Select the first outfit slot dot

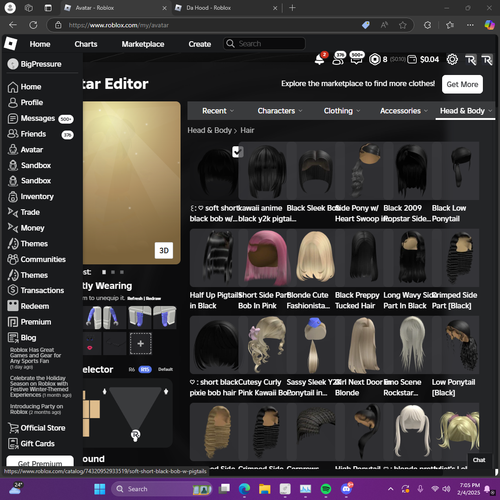(x=104, y=272)
